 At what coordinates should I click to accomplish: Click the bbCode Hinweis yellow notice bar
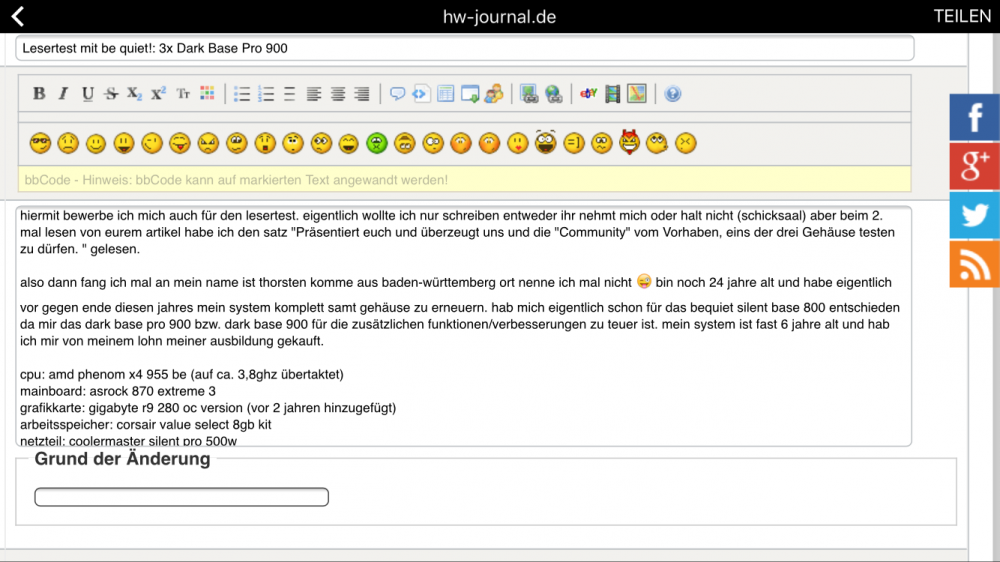pyautogui.click(x=464, y=180)
